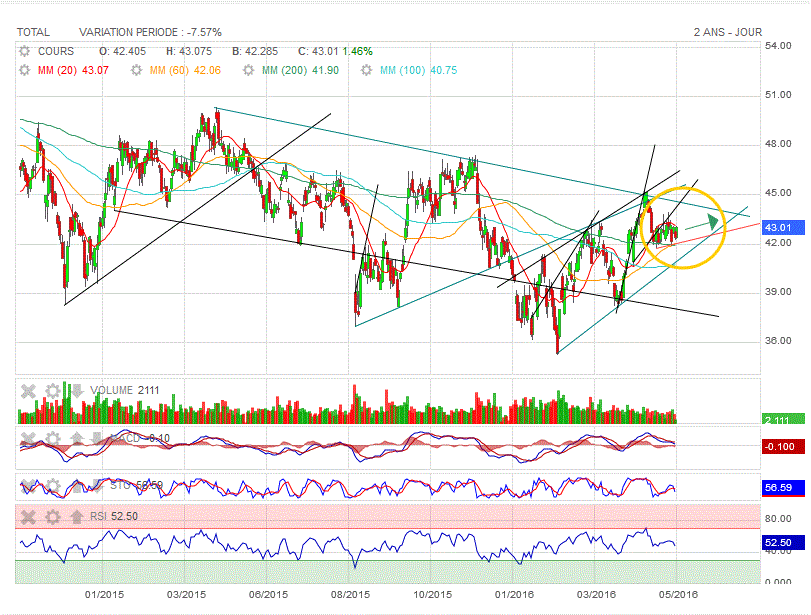Click the TOTAL ticker name
Screen dimensions: 811x615
[33, 32]
